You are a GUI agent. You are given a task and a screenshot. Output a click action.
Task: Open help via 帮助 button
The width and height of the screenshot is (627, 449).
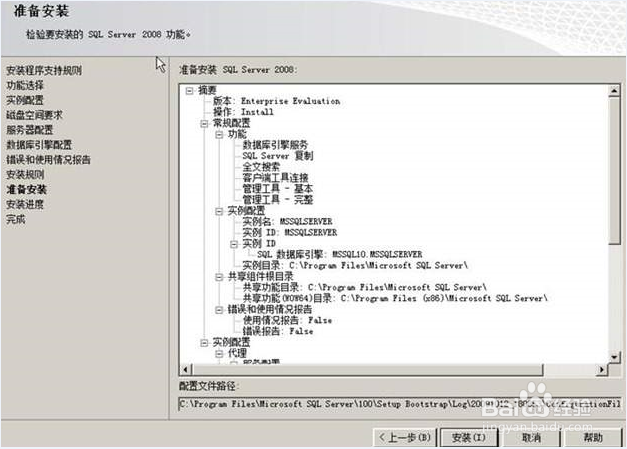593,437
